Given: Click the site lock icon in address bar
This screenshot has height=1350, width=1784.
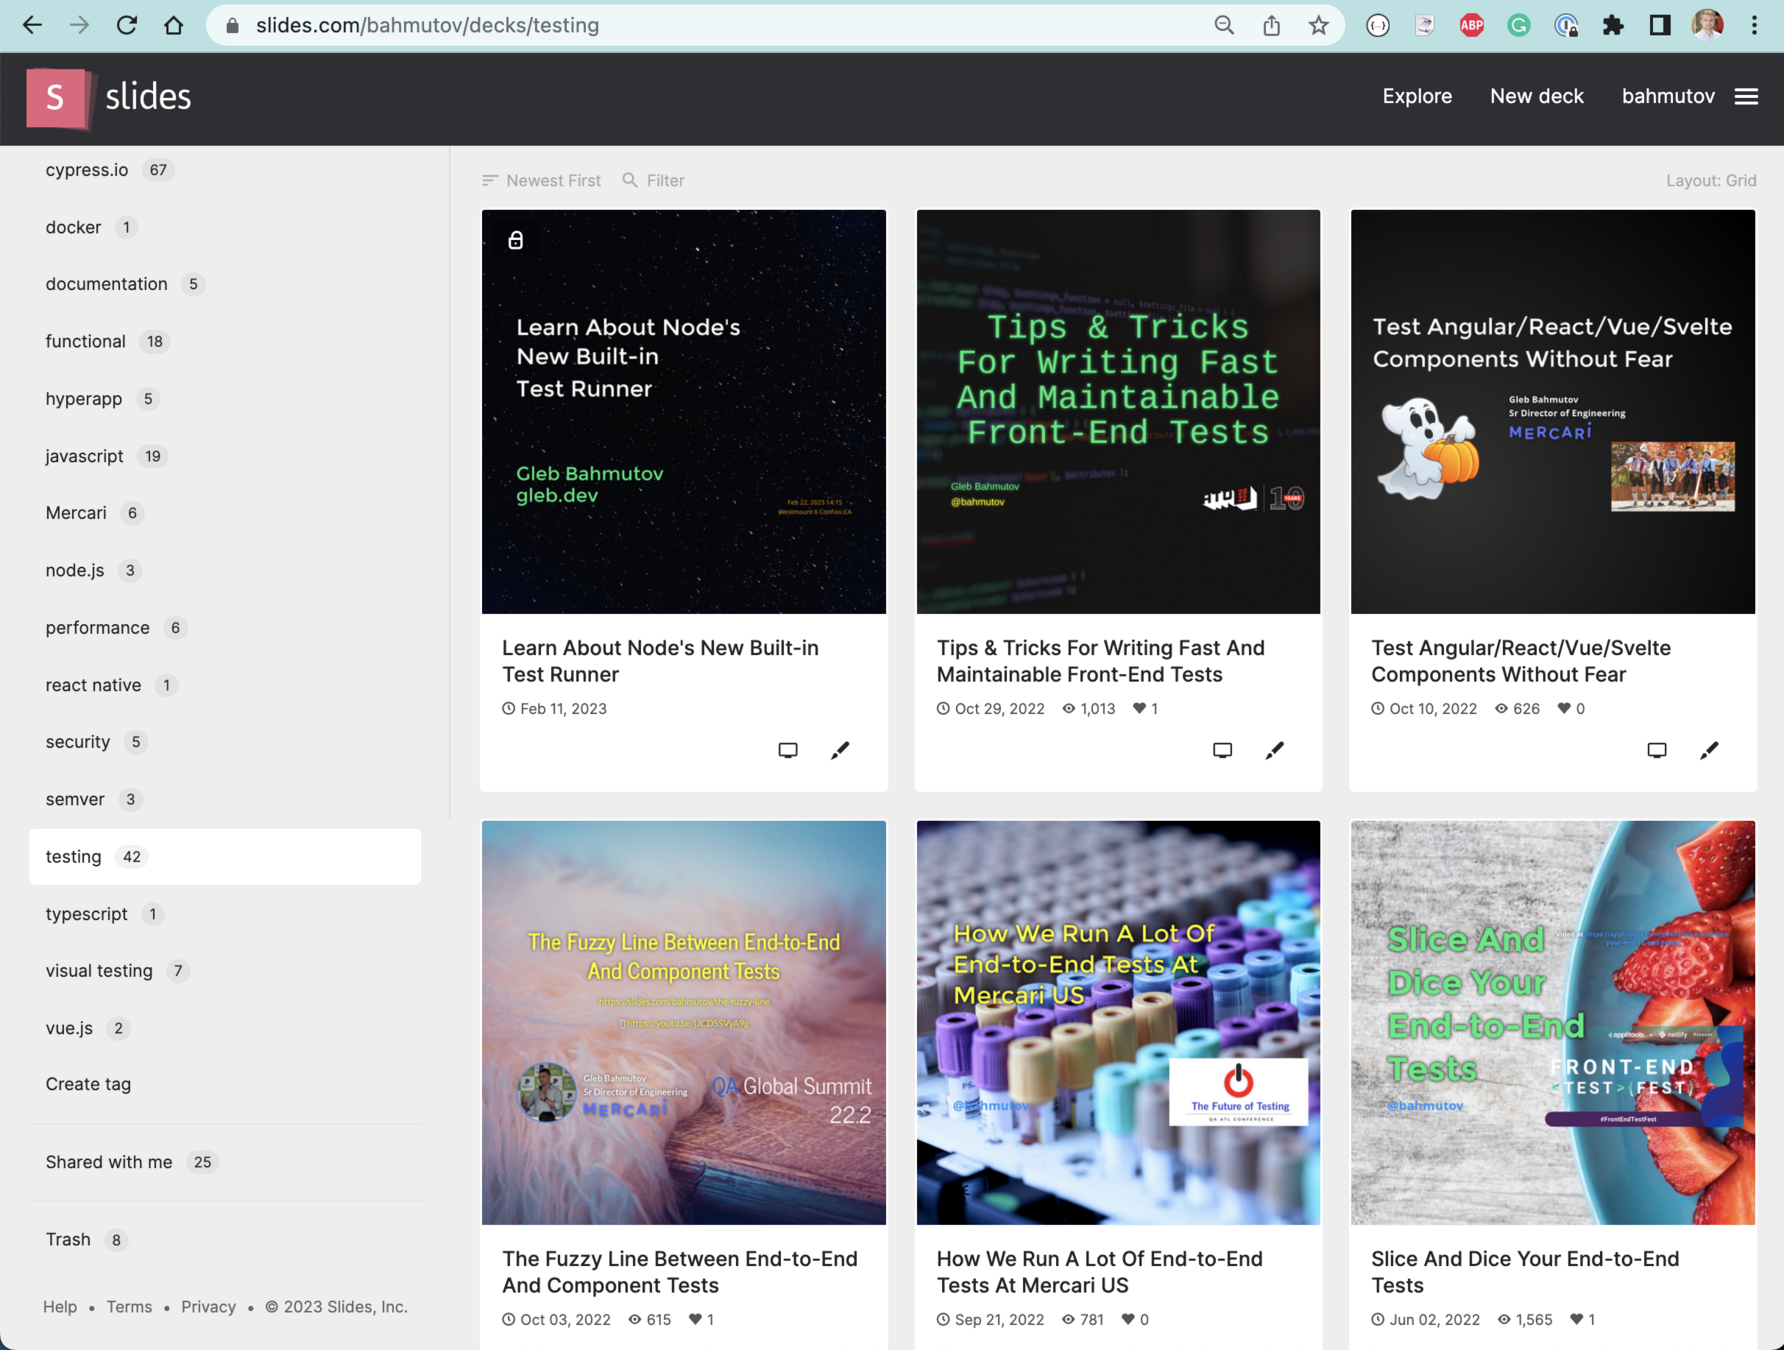Looking at the screenshot, I should tap(233, 26).
